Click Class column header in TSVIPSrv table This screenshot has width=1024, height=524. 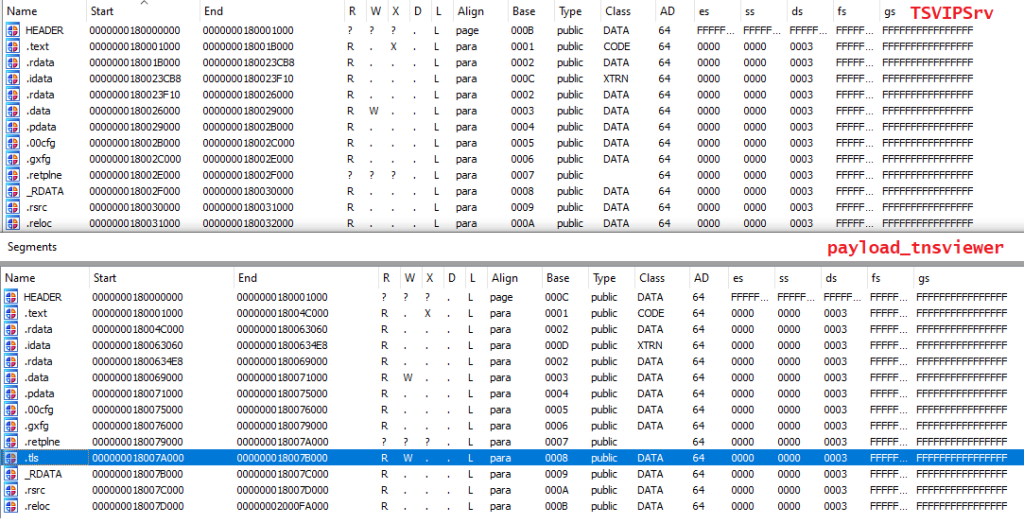617,11
